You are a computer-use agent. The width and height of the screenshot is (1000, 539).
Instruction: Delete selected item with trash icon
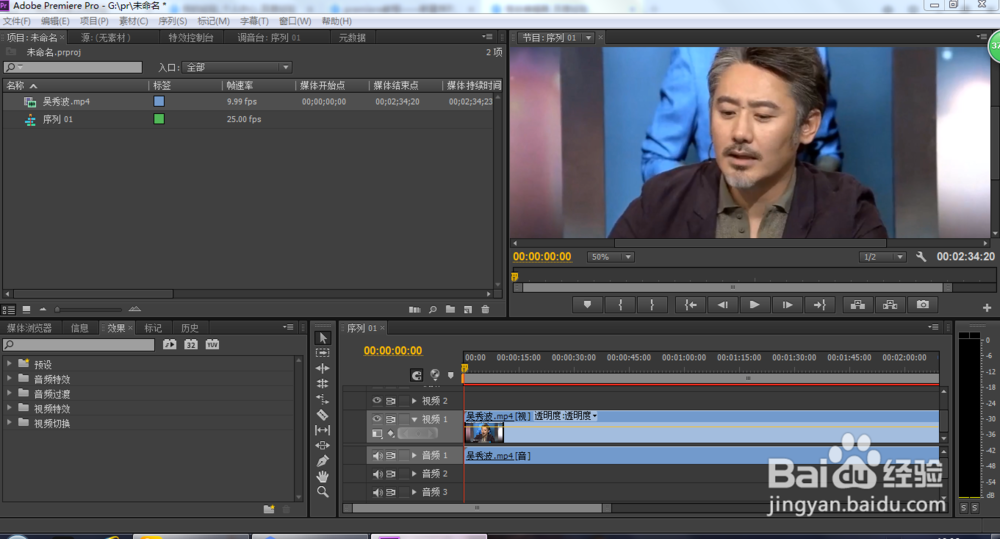coord(485,309)
